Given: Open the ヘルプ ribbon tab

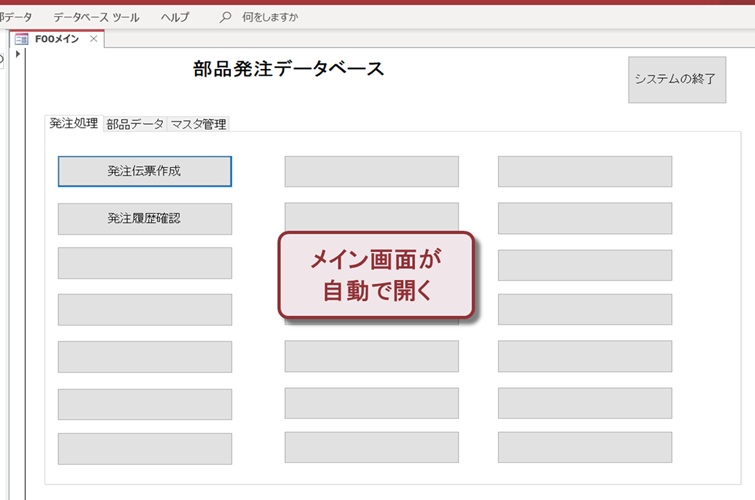Looking at the screenshot, I should (175, 17).
